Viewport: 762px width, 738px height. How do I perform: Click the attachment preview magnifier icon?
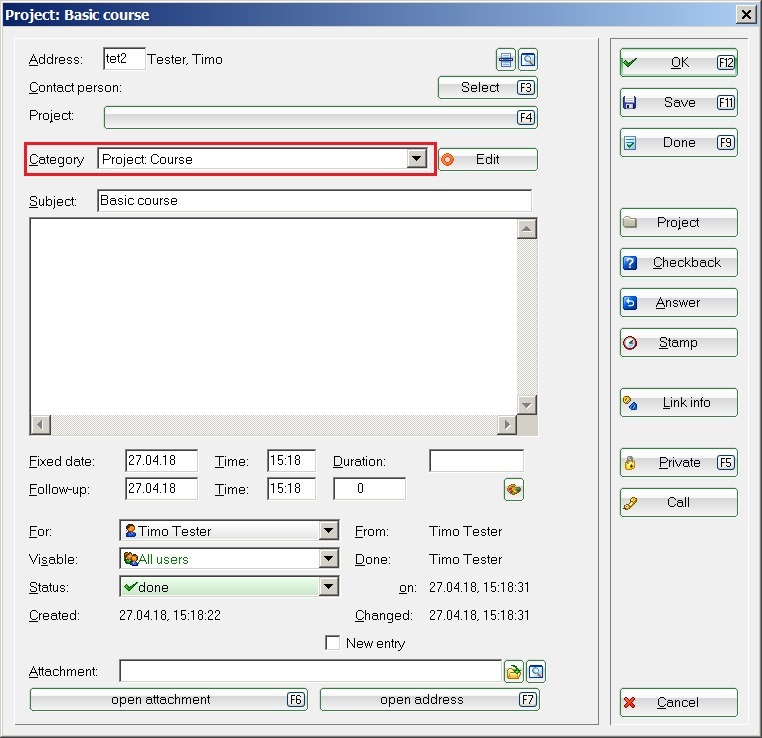(x=536, y=672)
